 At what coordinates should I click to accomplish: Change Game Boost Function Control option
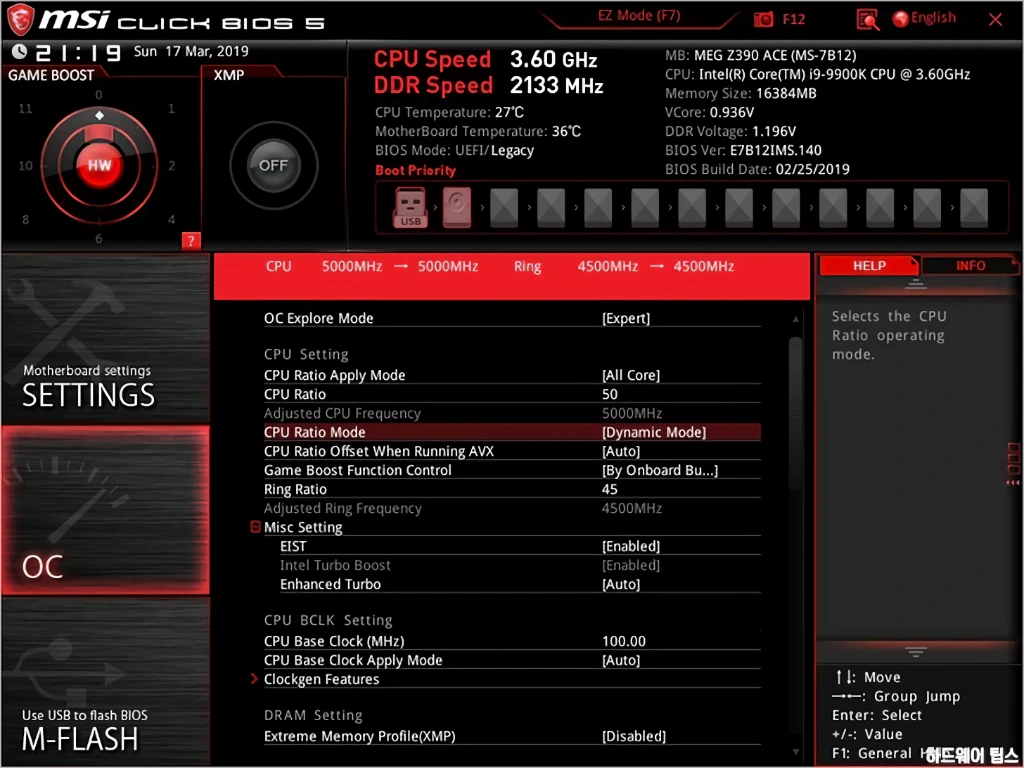pyautogui.click(x=512, y=470)
